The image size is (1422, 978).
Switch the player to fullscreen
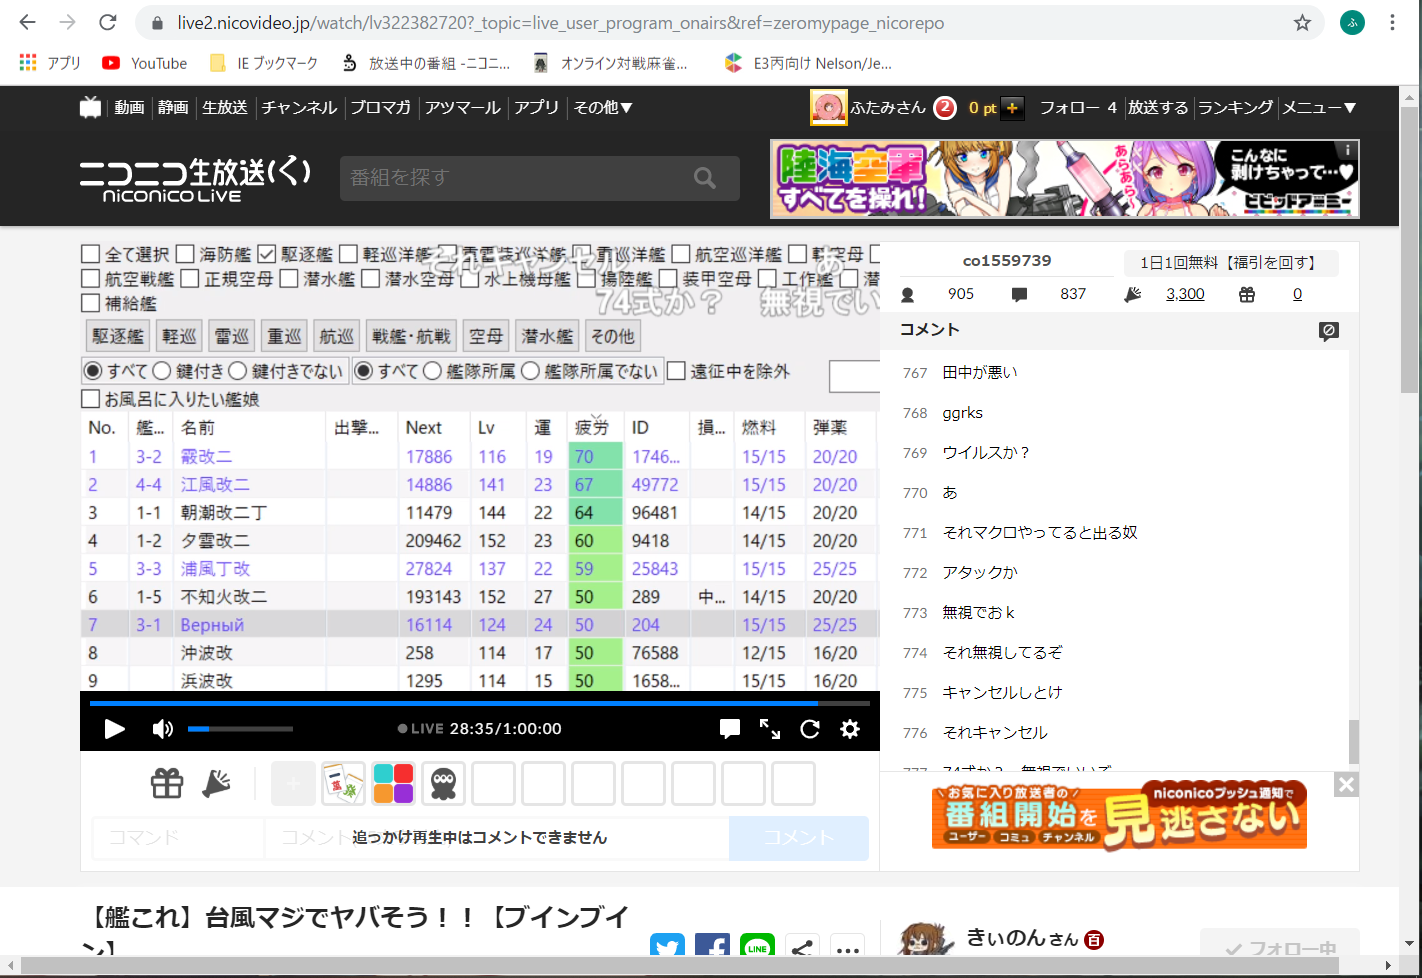770,729
